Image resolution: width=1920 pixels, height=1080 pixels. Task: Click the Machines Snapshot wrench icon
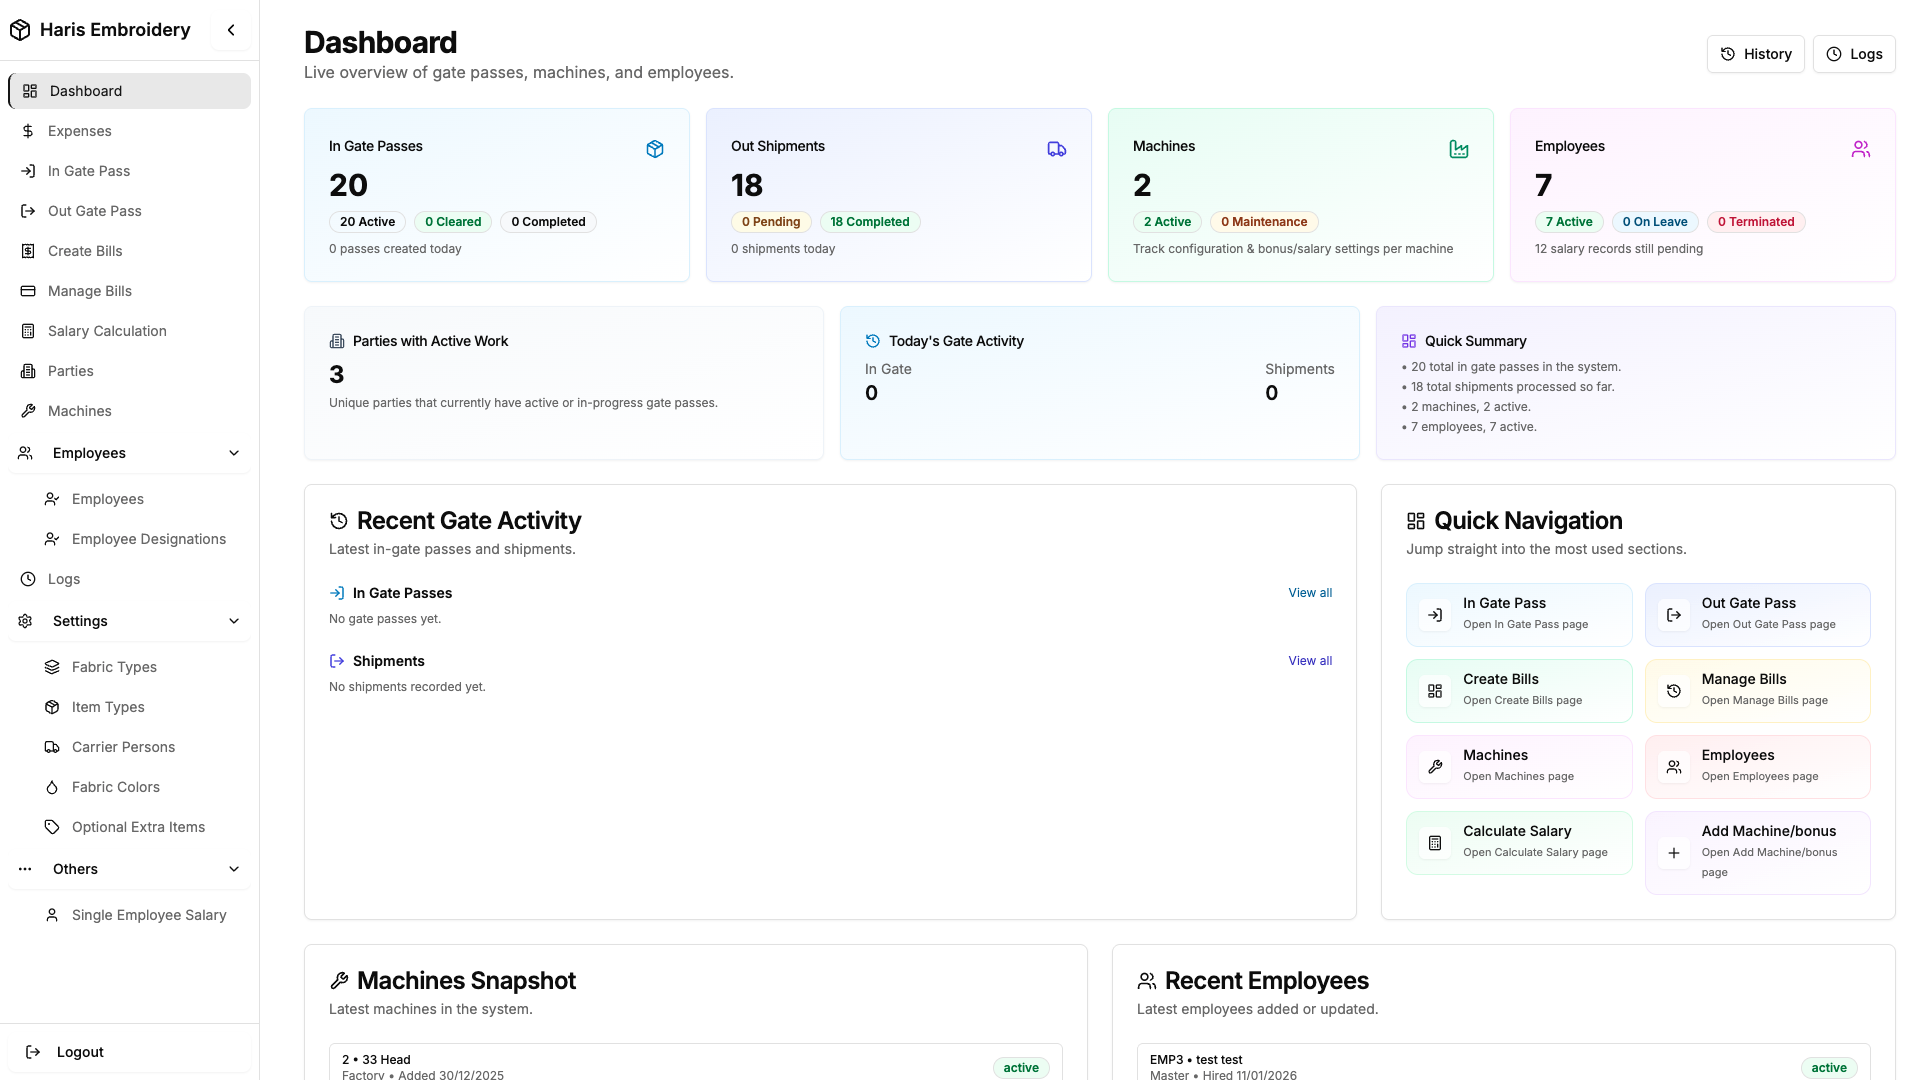(339, 981)
